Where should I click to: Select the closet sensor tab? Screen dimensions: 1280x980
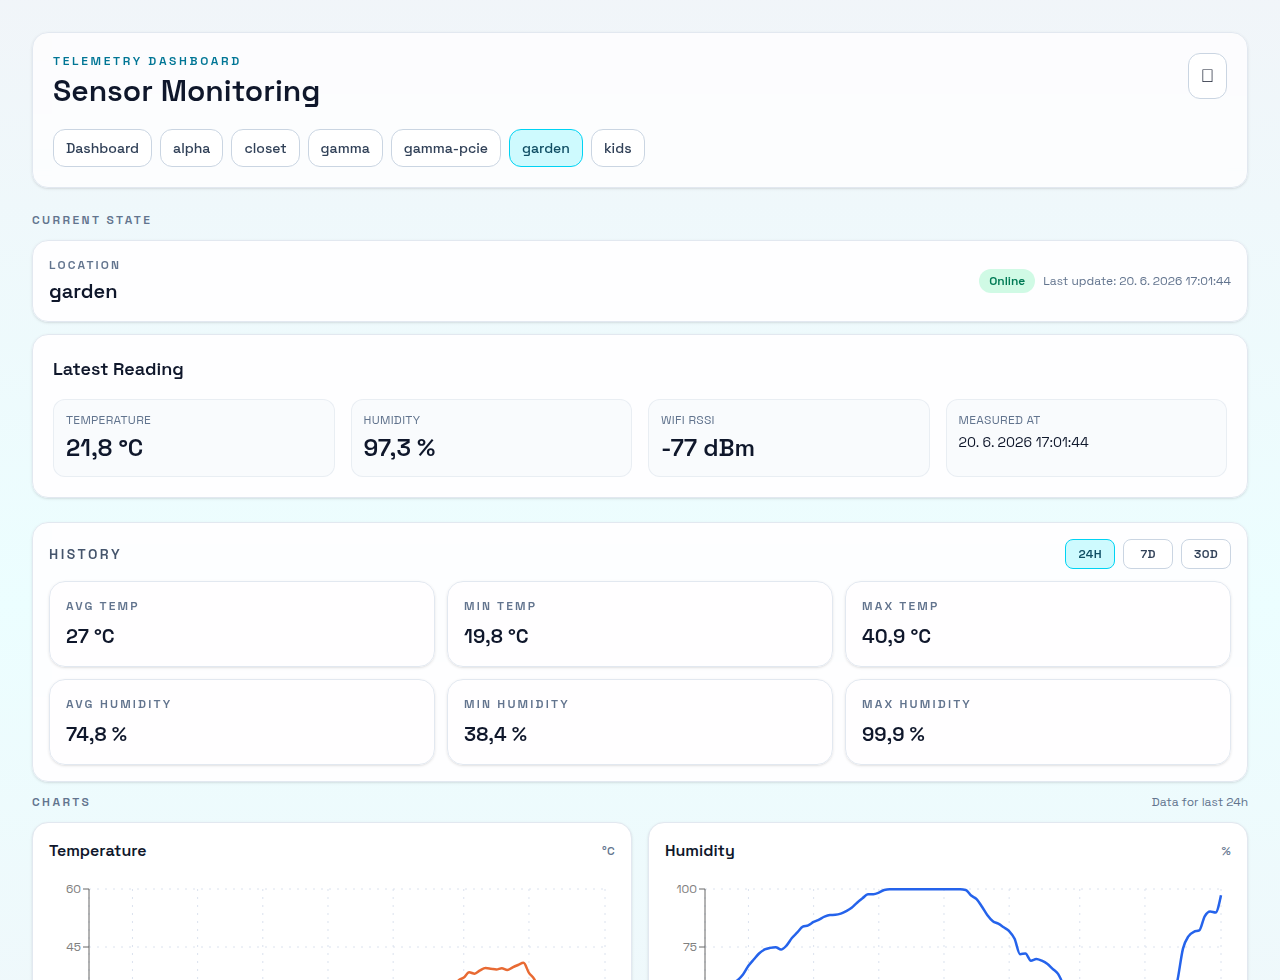(x=265, y=148)
